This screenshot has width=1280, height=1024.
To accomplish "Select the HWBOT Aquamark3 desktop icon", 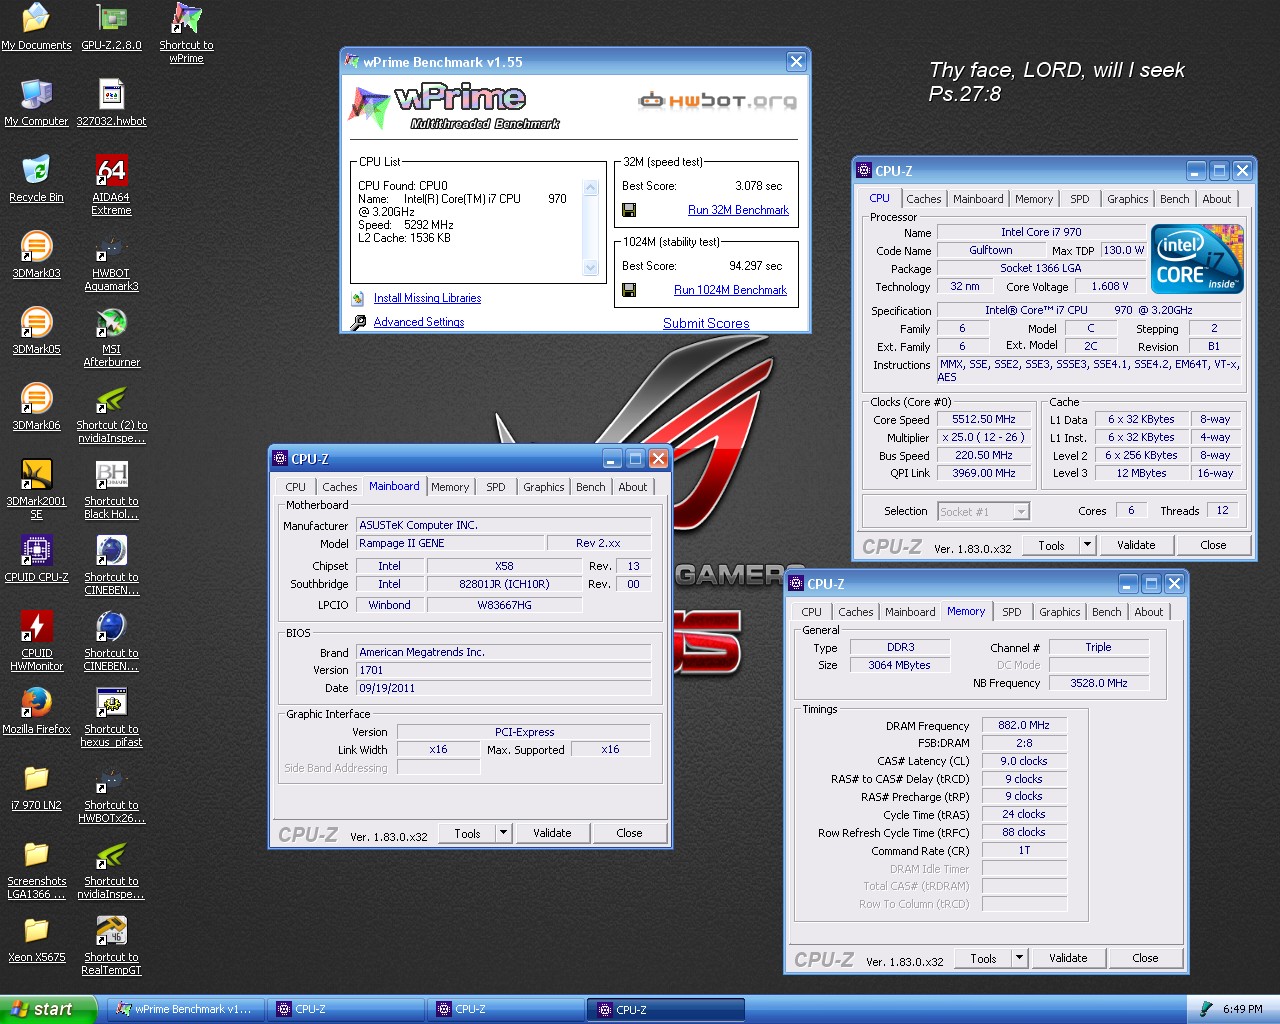I will click(111, 261).
